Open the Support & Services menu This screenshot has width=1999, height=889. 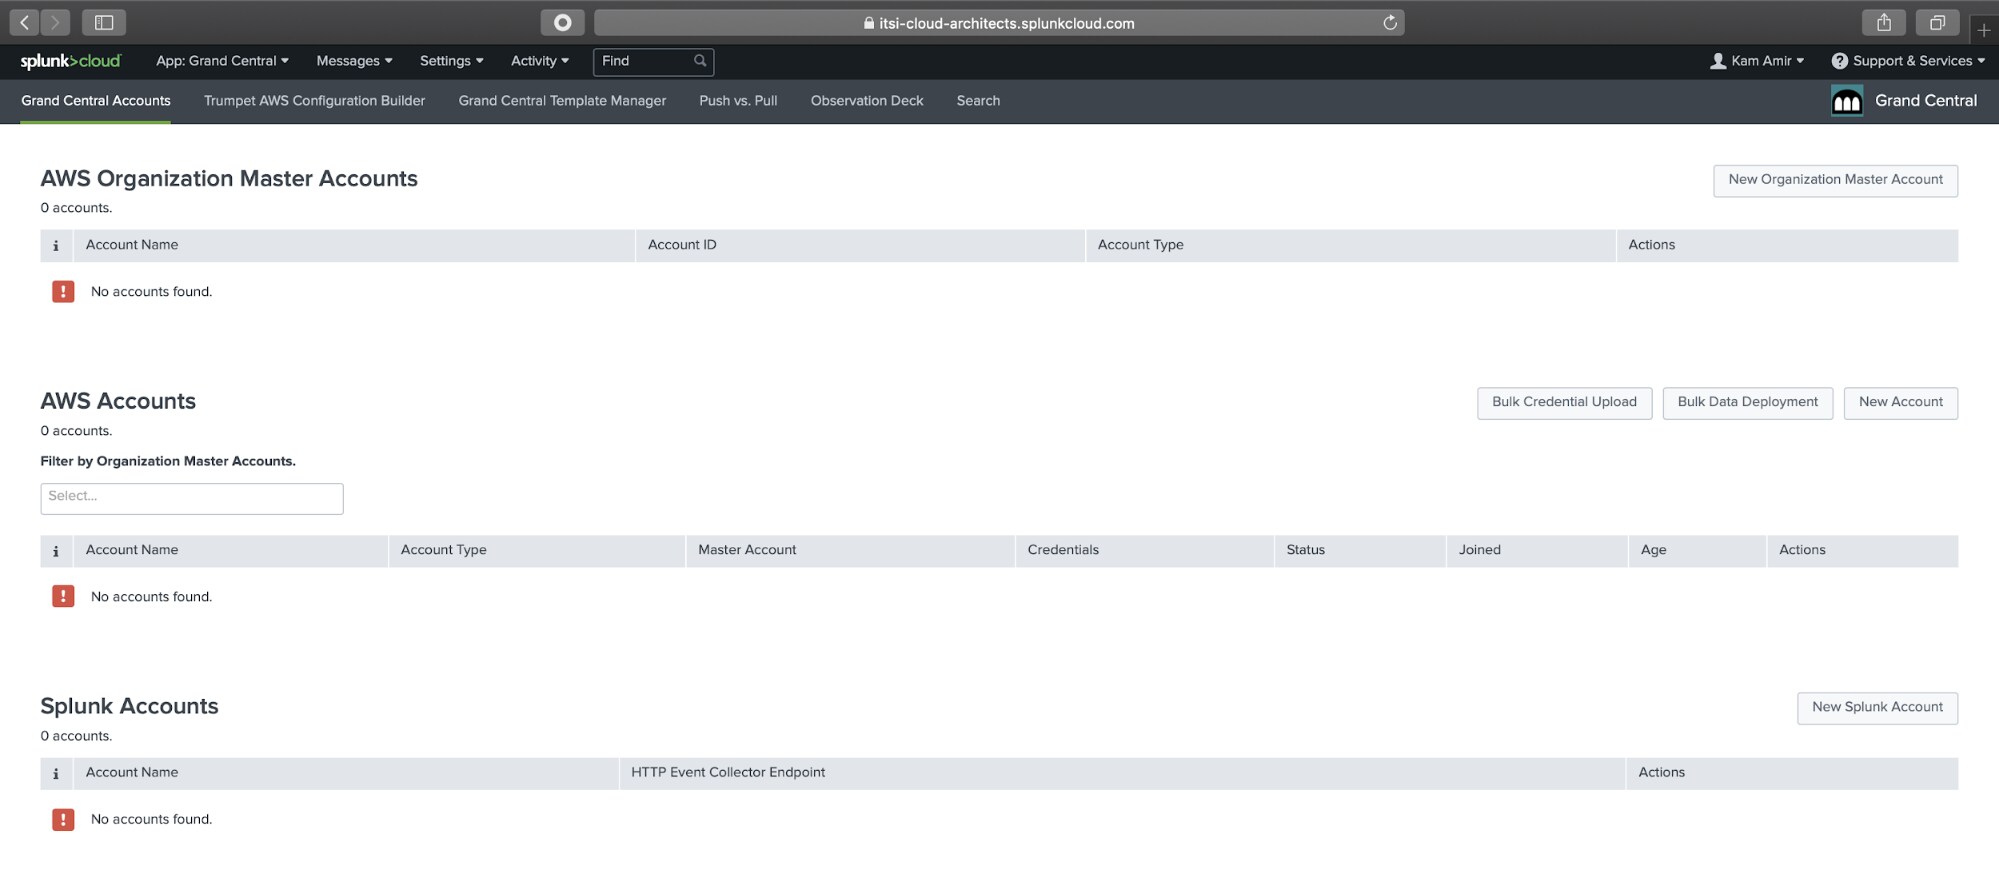(1908, 61)
